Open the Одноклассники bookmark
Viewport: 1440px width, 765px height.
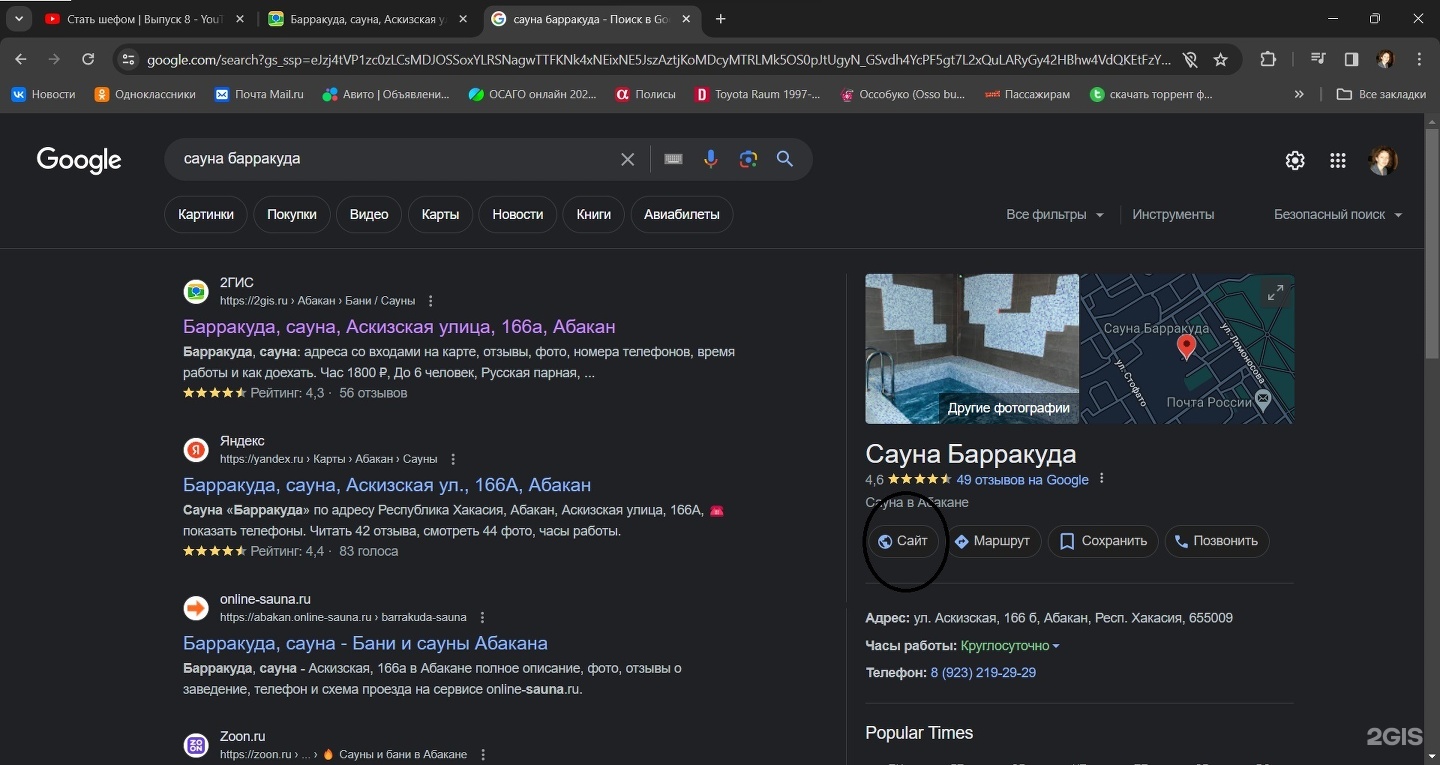145,94
